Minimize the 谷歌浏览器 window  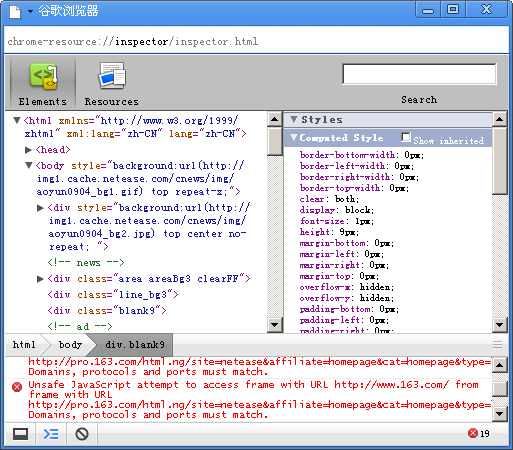(x=428, y=9)
